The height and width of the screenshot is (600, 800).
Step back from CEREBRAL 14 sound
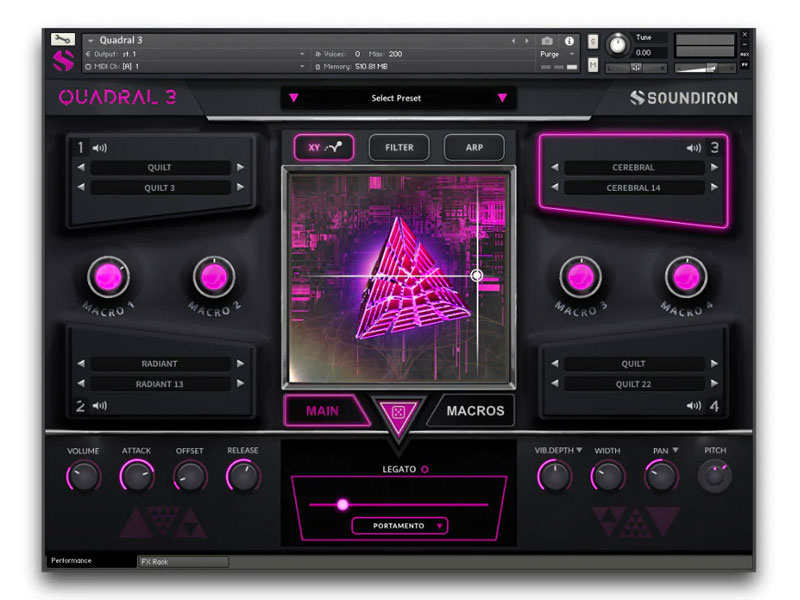[555, 187]
